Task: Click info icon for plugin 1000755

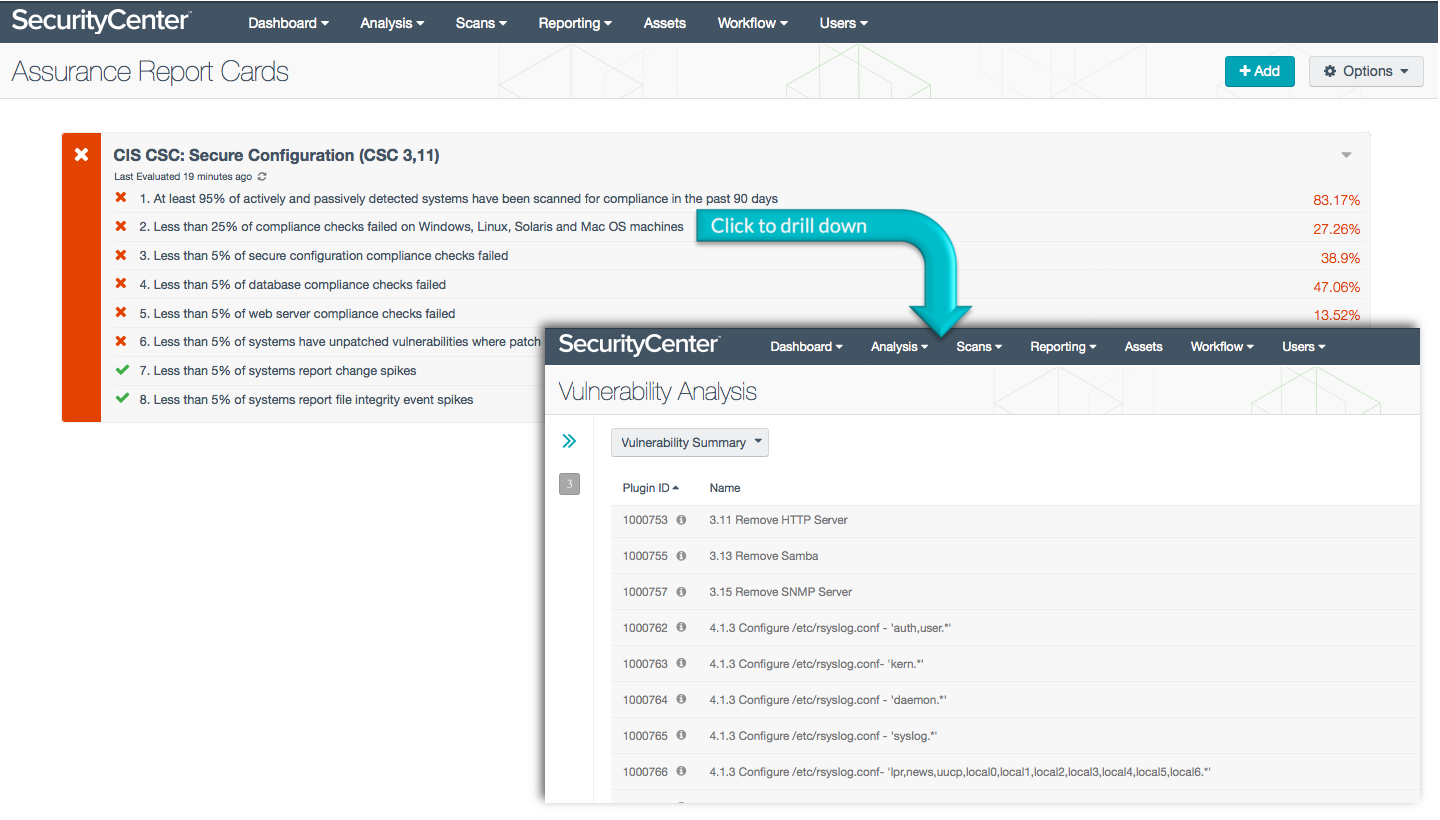Action: pos(681,556)
